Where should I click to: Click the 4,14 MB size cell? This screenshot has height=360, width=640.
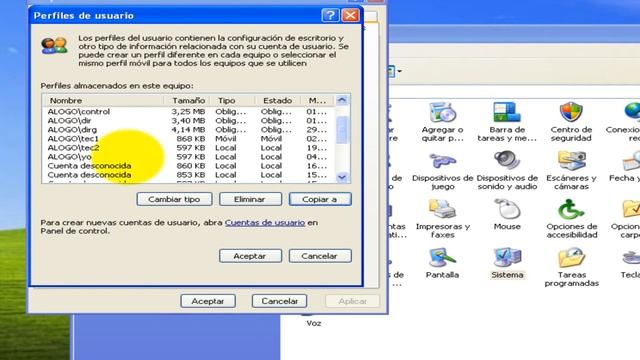(188, 129)
